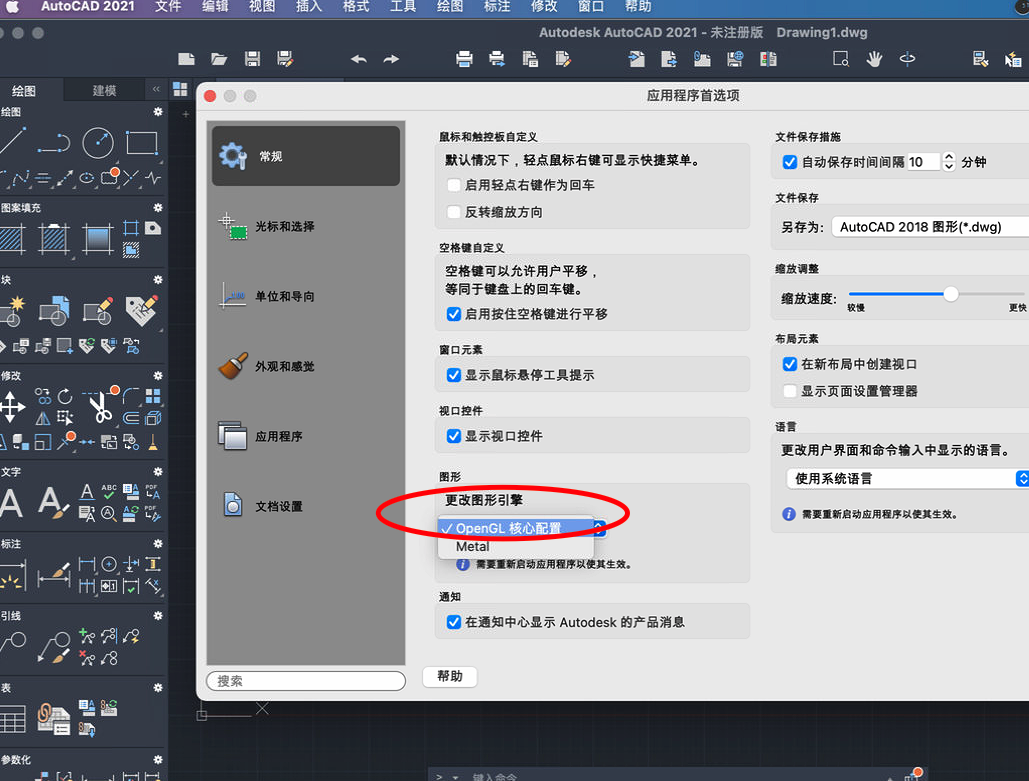The width and height of the screenshot is (1029, 781).
Task: Switch to 建模 palette tab
Action: 104,90
